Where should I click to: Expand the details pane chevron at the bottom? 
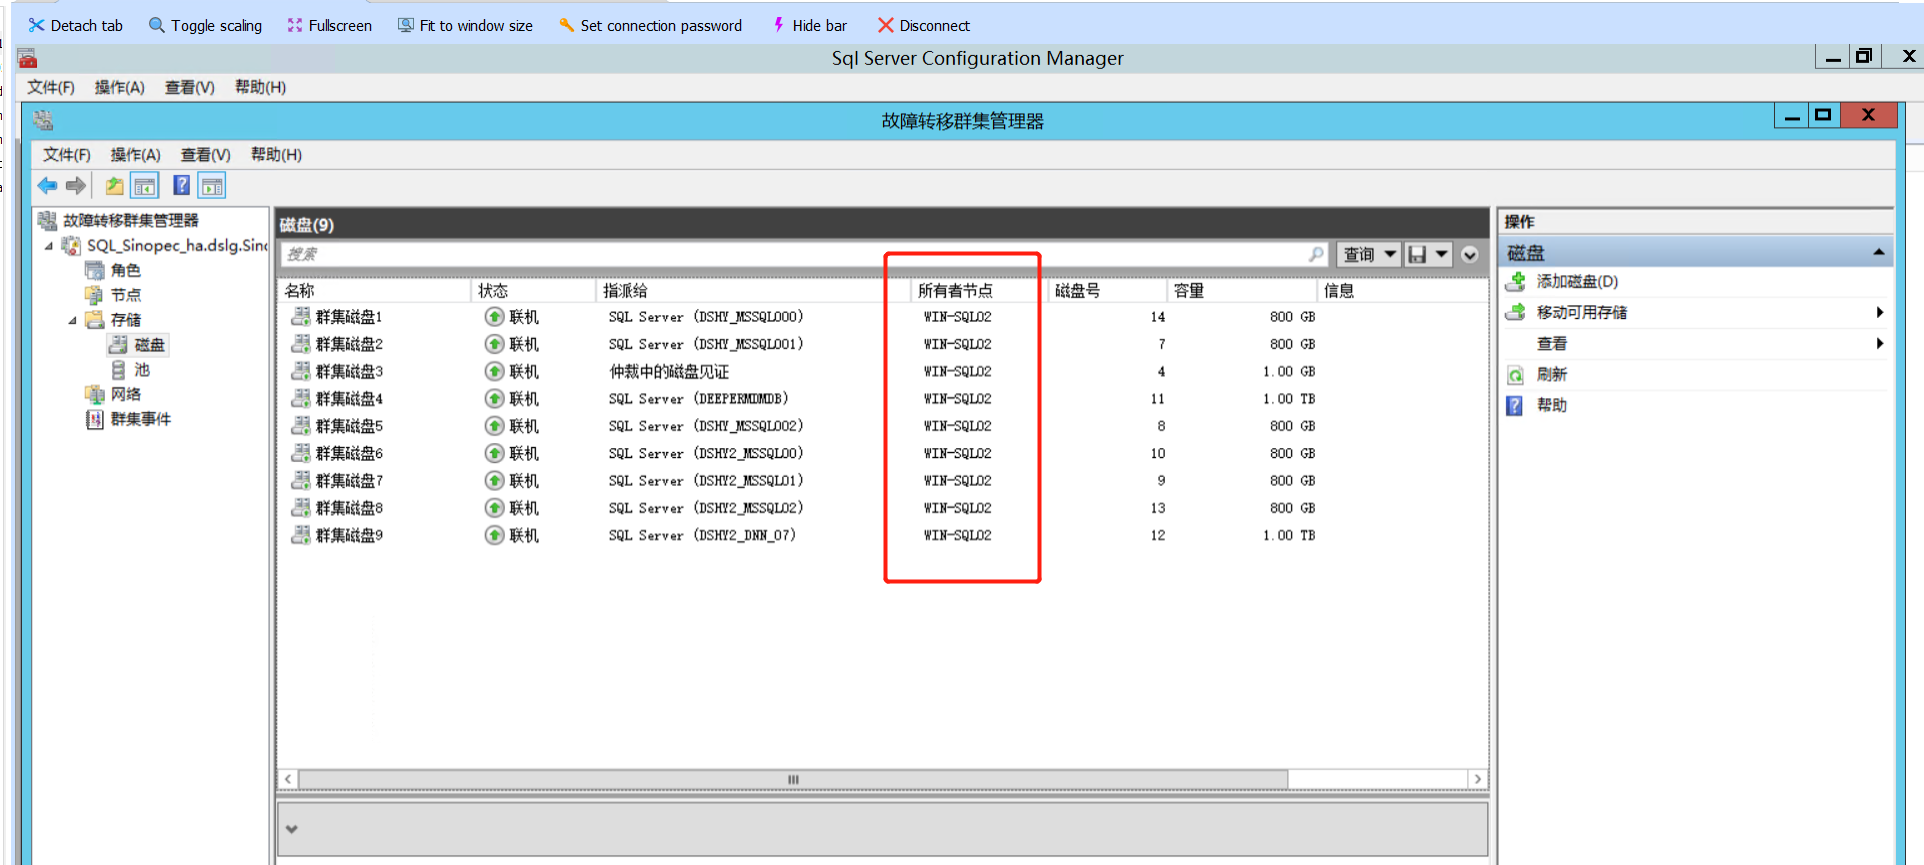[x=292, y=829]
